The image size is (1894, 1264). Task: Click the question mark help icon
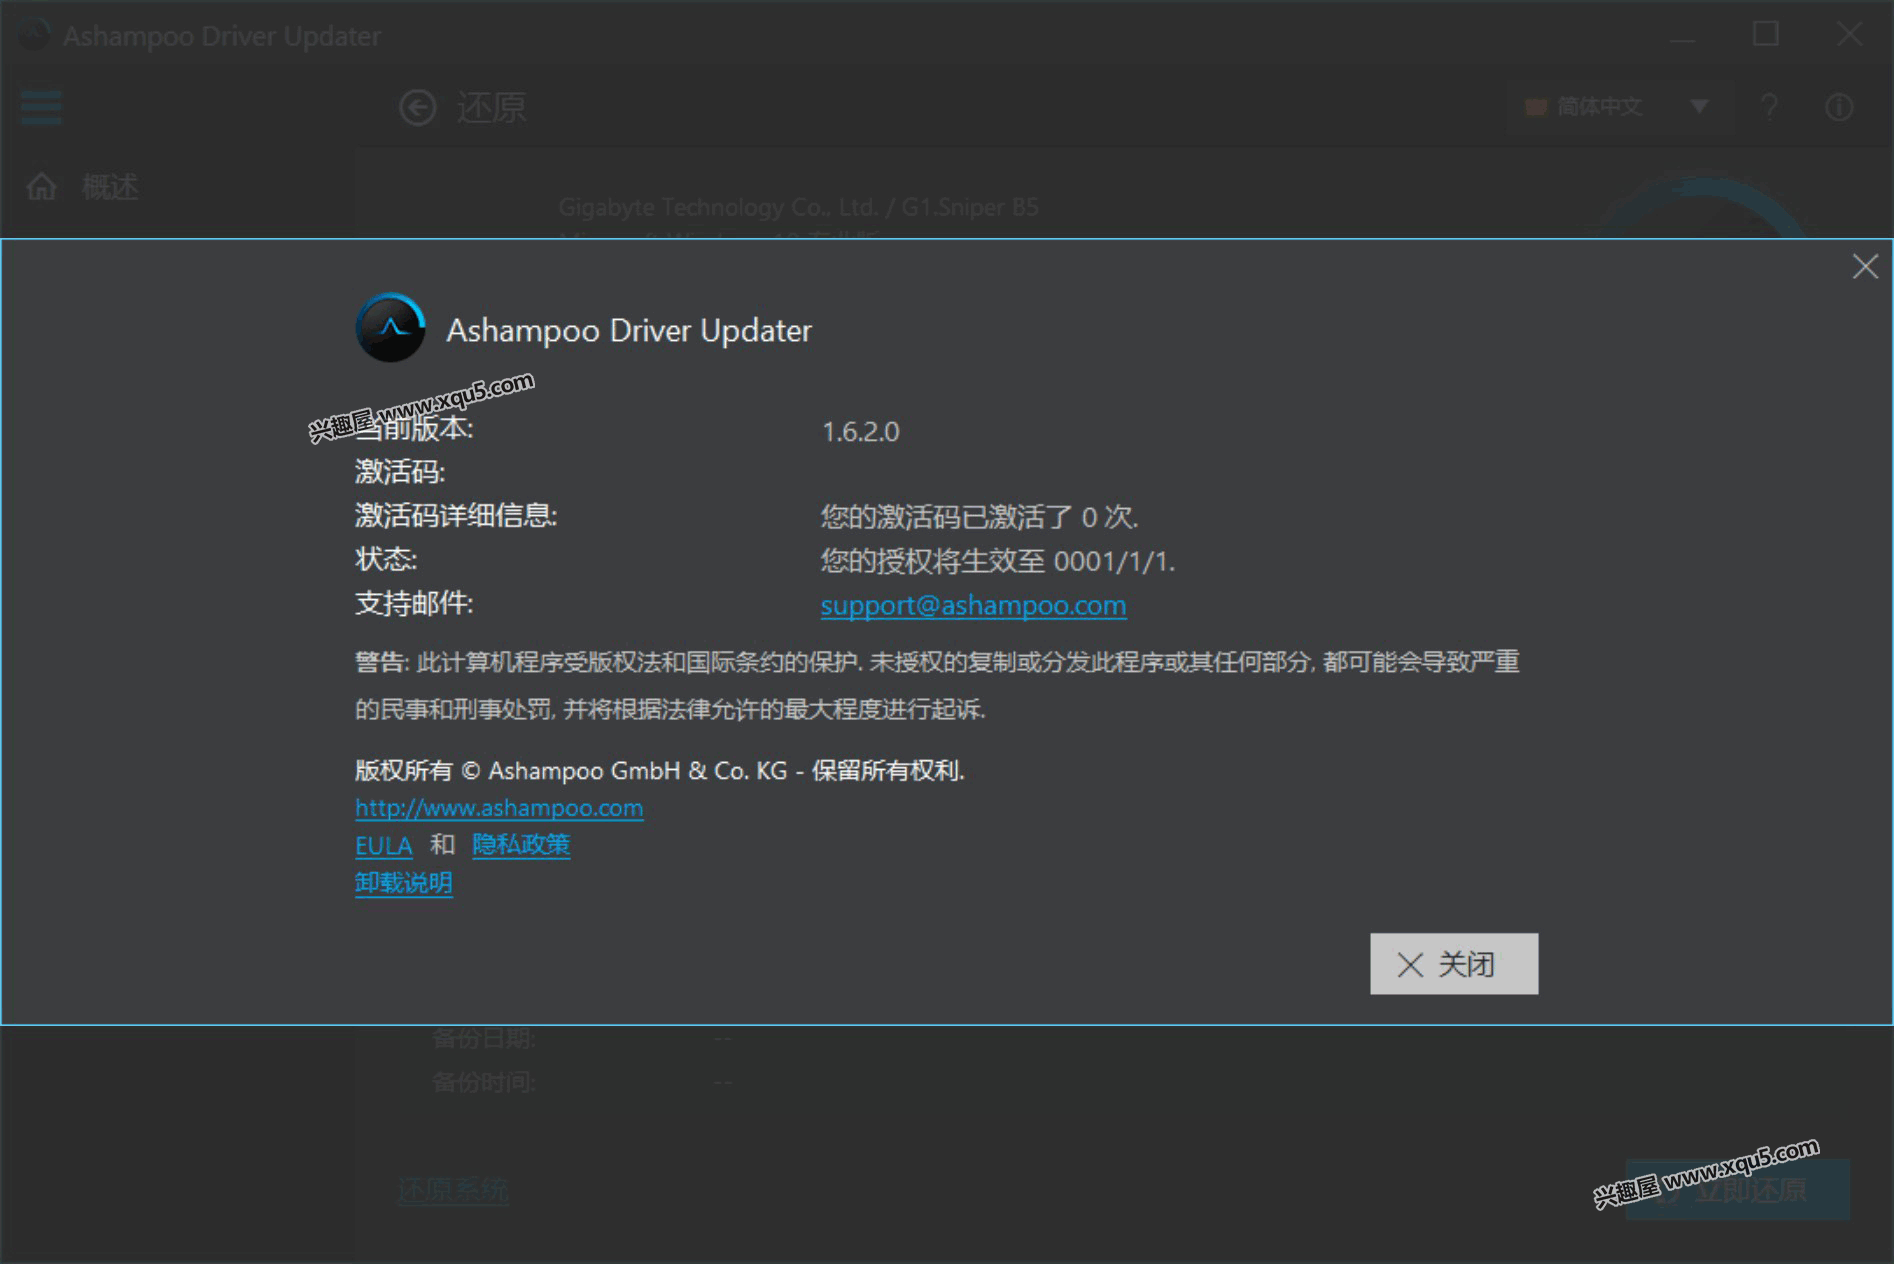(1769, 106)
